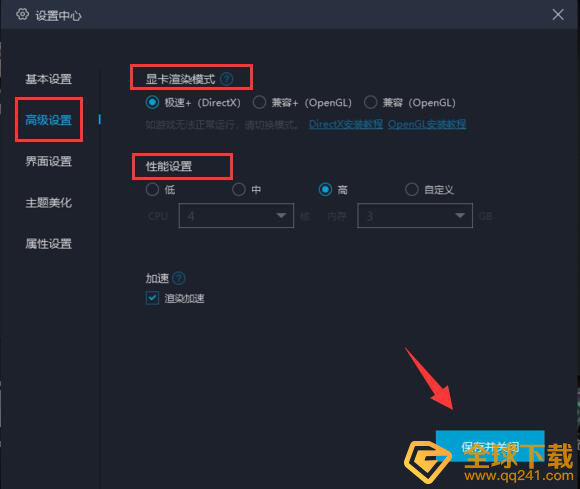
Task: Open the memory size dropdown
Action: click(415, 216)
